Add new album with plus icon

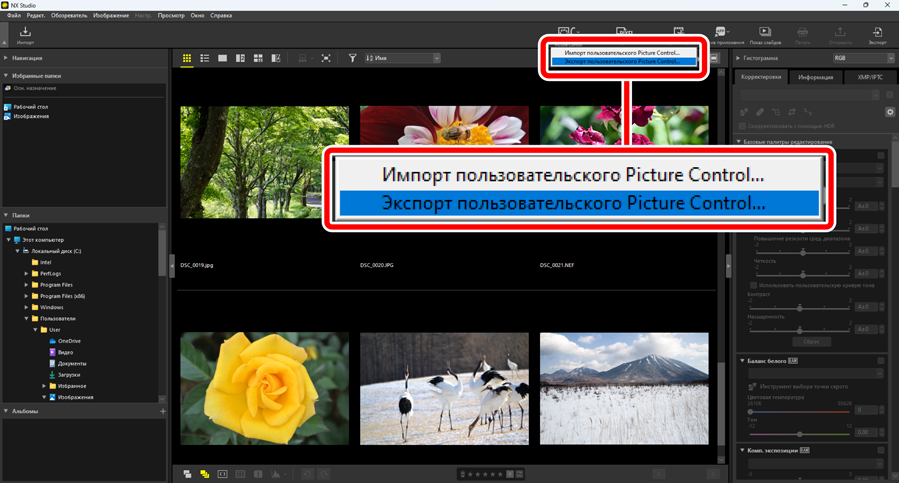coord(162,411)
